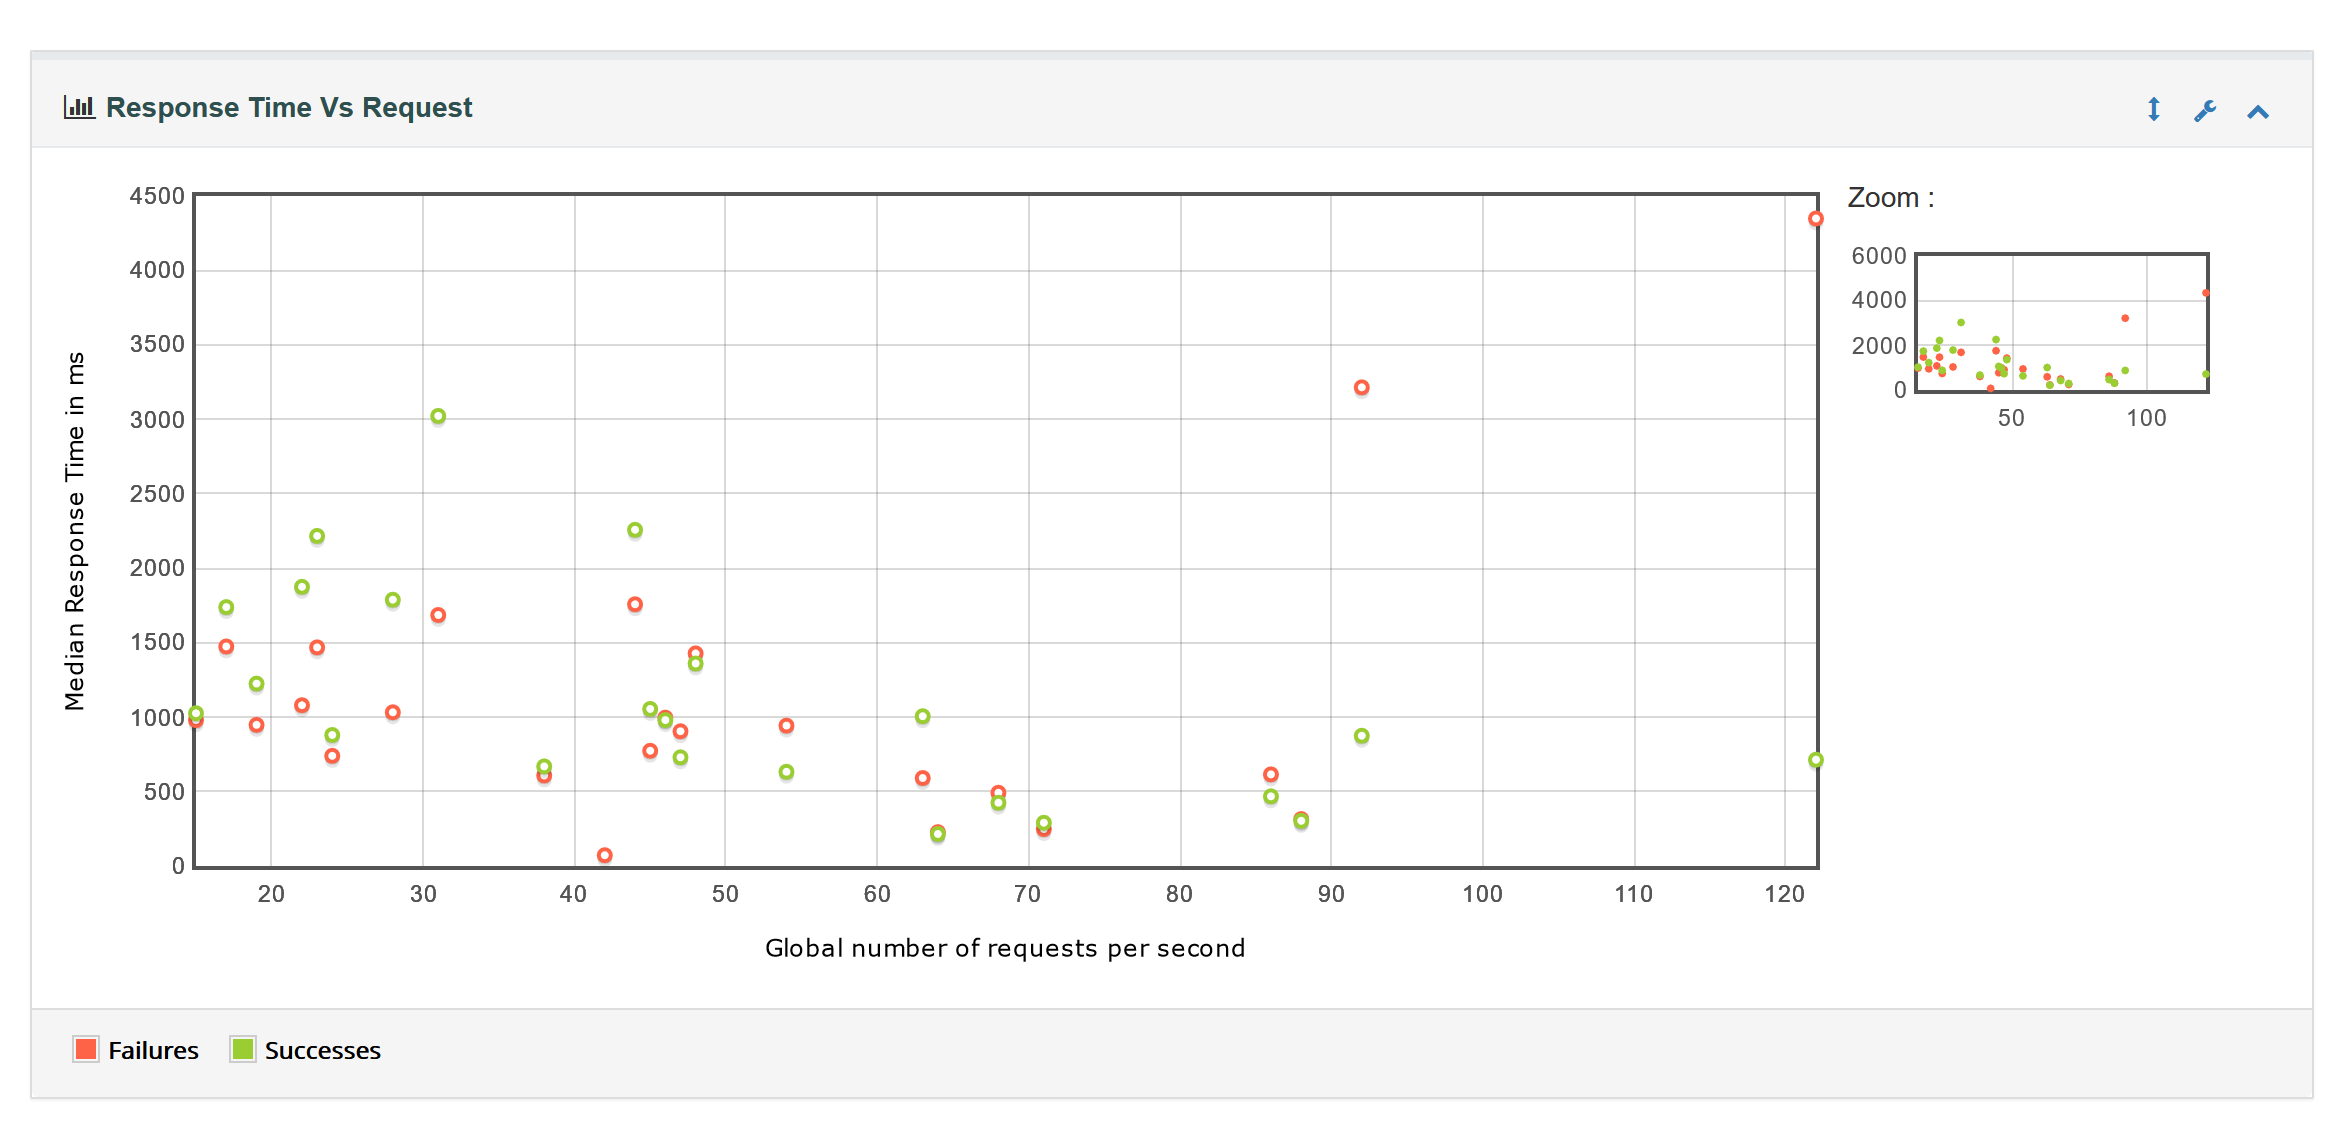Viewport: 2344px width, 1139px height.
Task: Click the vertical resize arrows icon
Action: [x=2154, y=110]
